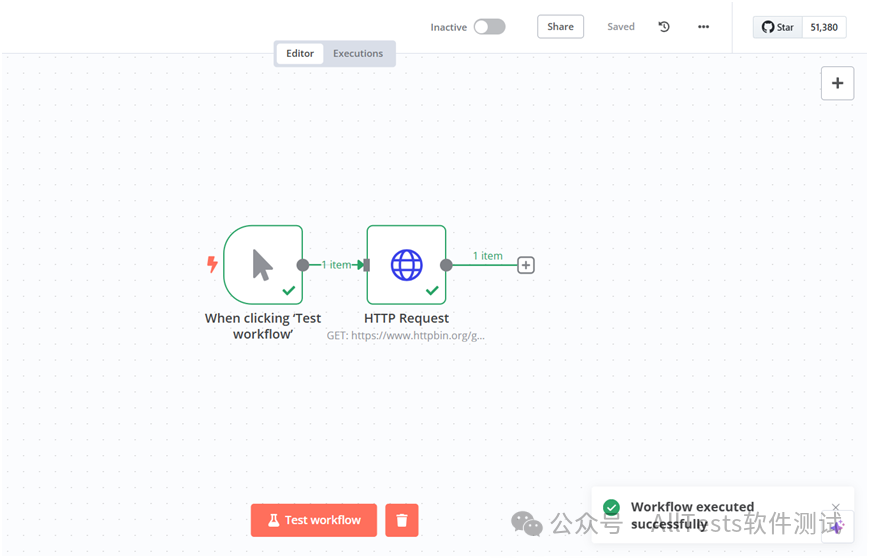Switch to the Executions tab

358,53
